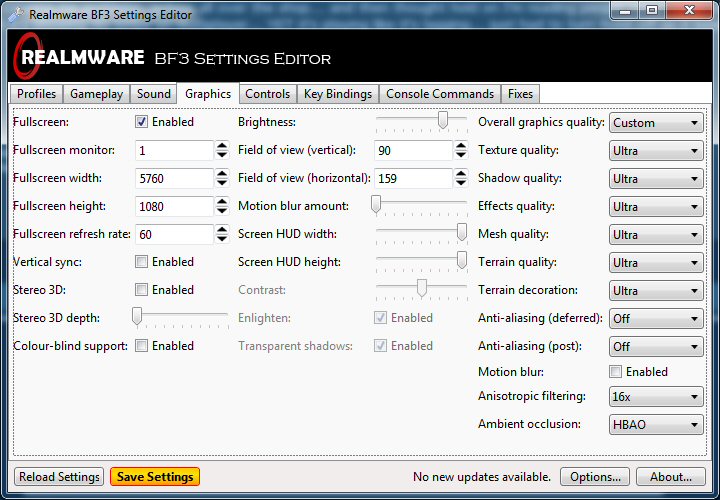720x500 pixels.
Task: Click the Screen HUD width slider handle
Action: click(462, 232)
